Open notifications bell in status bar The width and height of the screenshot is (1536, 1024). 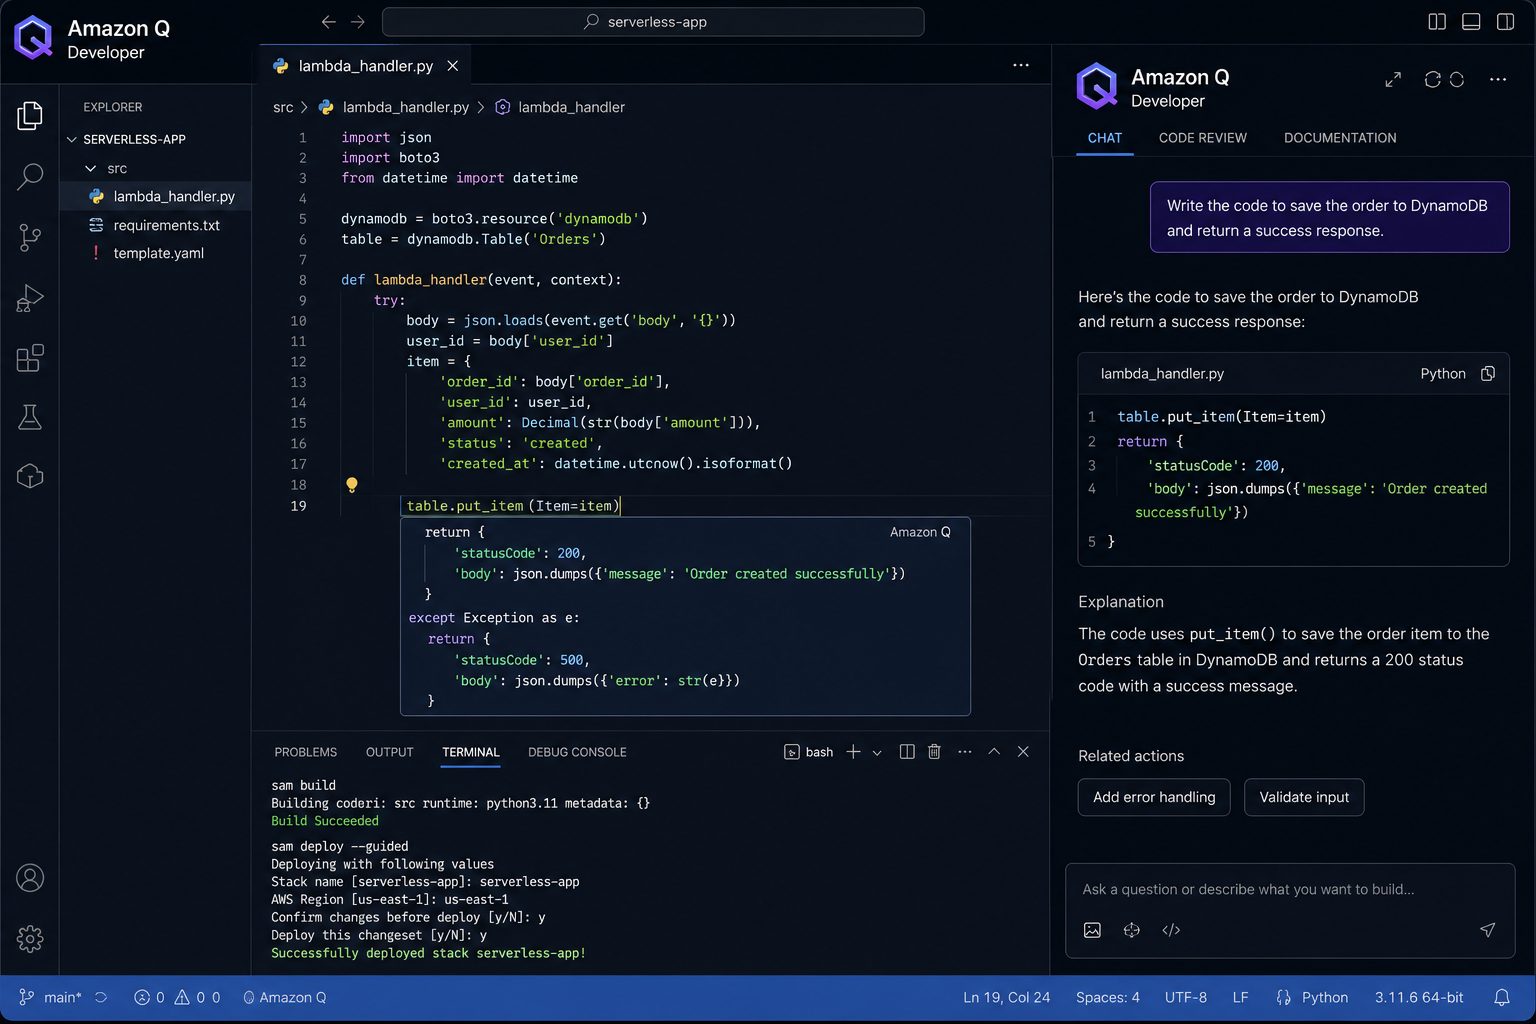1501,997
